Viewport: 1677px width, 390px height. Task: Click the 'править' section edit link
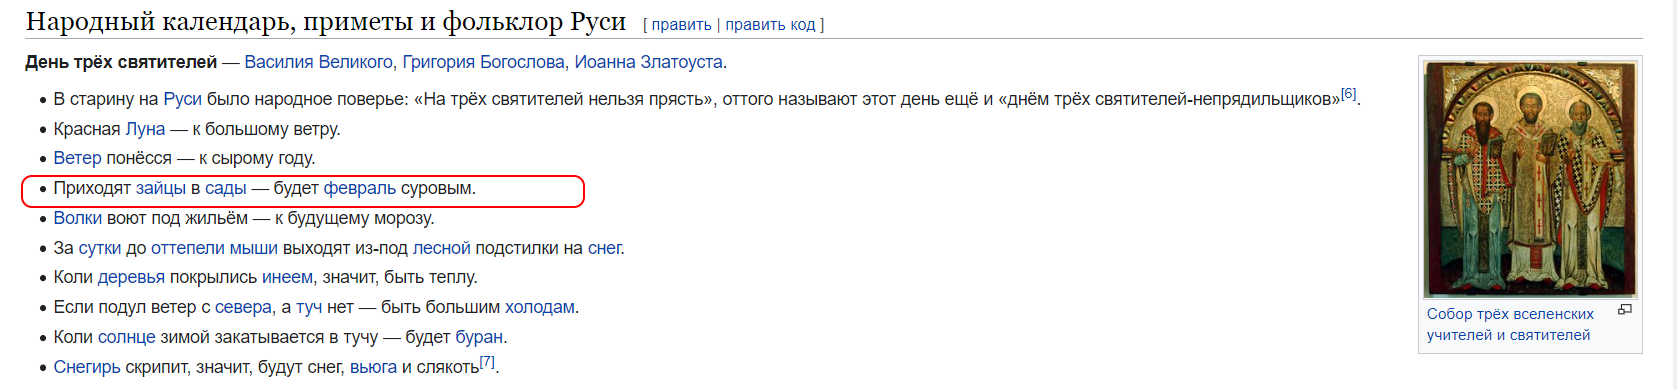(x=681, y=25)
